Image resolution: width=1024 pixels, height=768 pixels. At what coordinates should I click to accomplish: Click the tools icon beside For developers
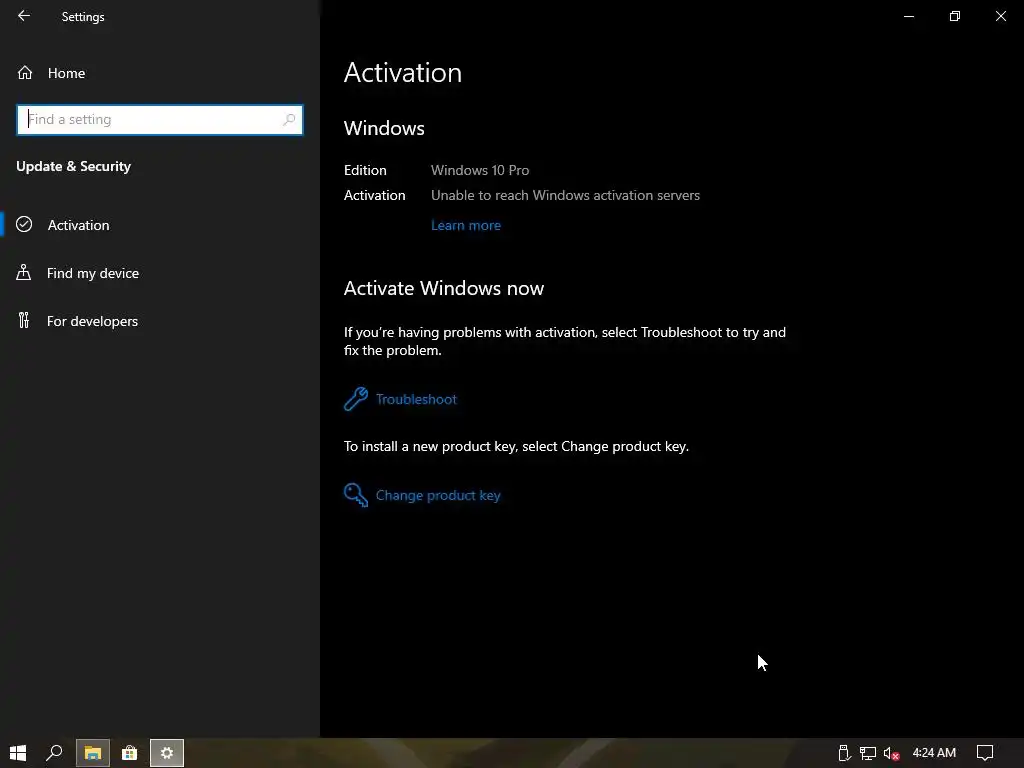[24, 320]
